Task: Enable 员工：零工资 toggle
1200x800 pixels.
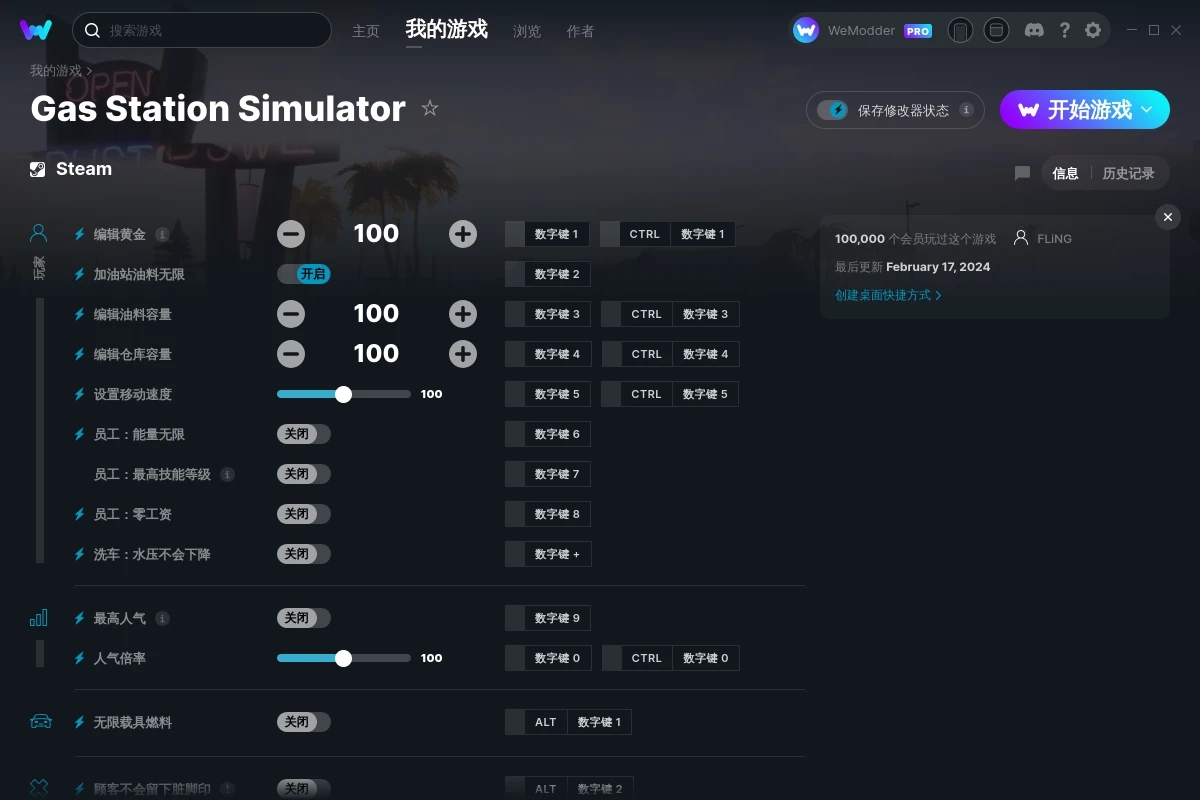Action: tap(304, 514)
